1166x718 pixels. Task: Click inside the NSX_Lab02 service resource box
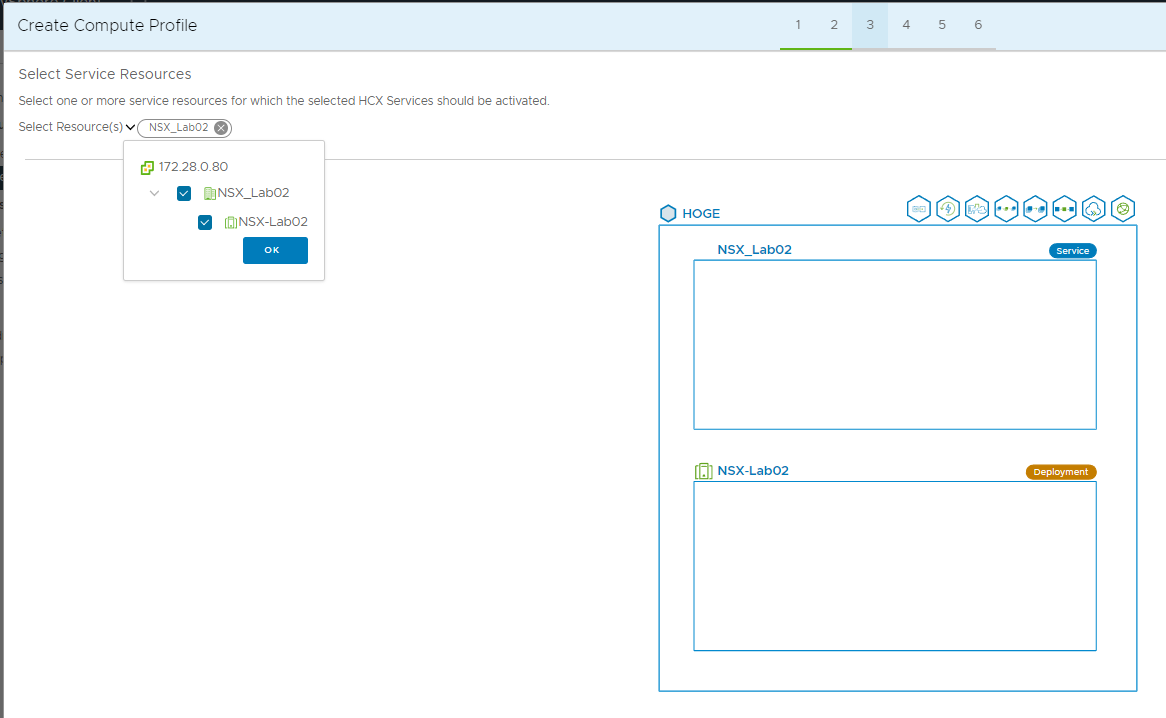(x=895, y=344)
